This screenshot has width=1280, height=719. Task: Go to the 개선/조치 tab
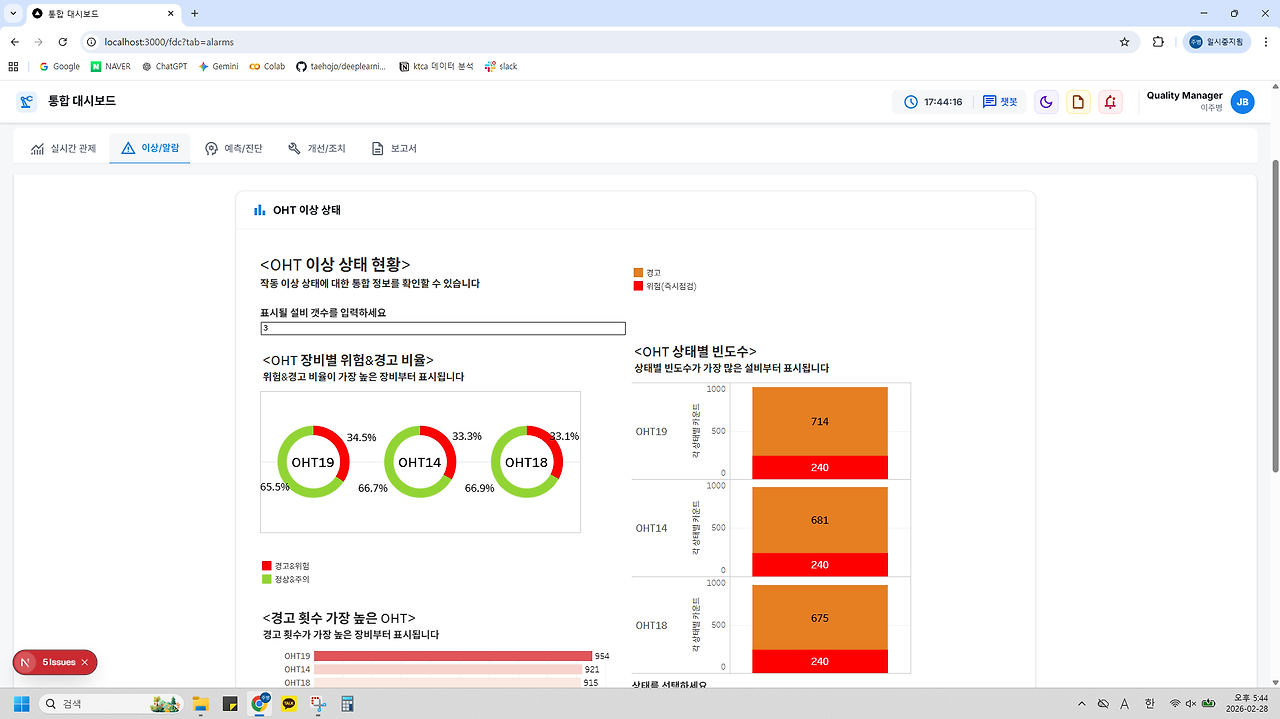pos(316,148)
